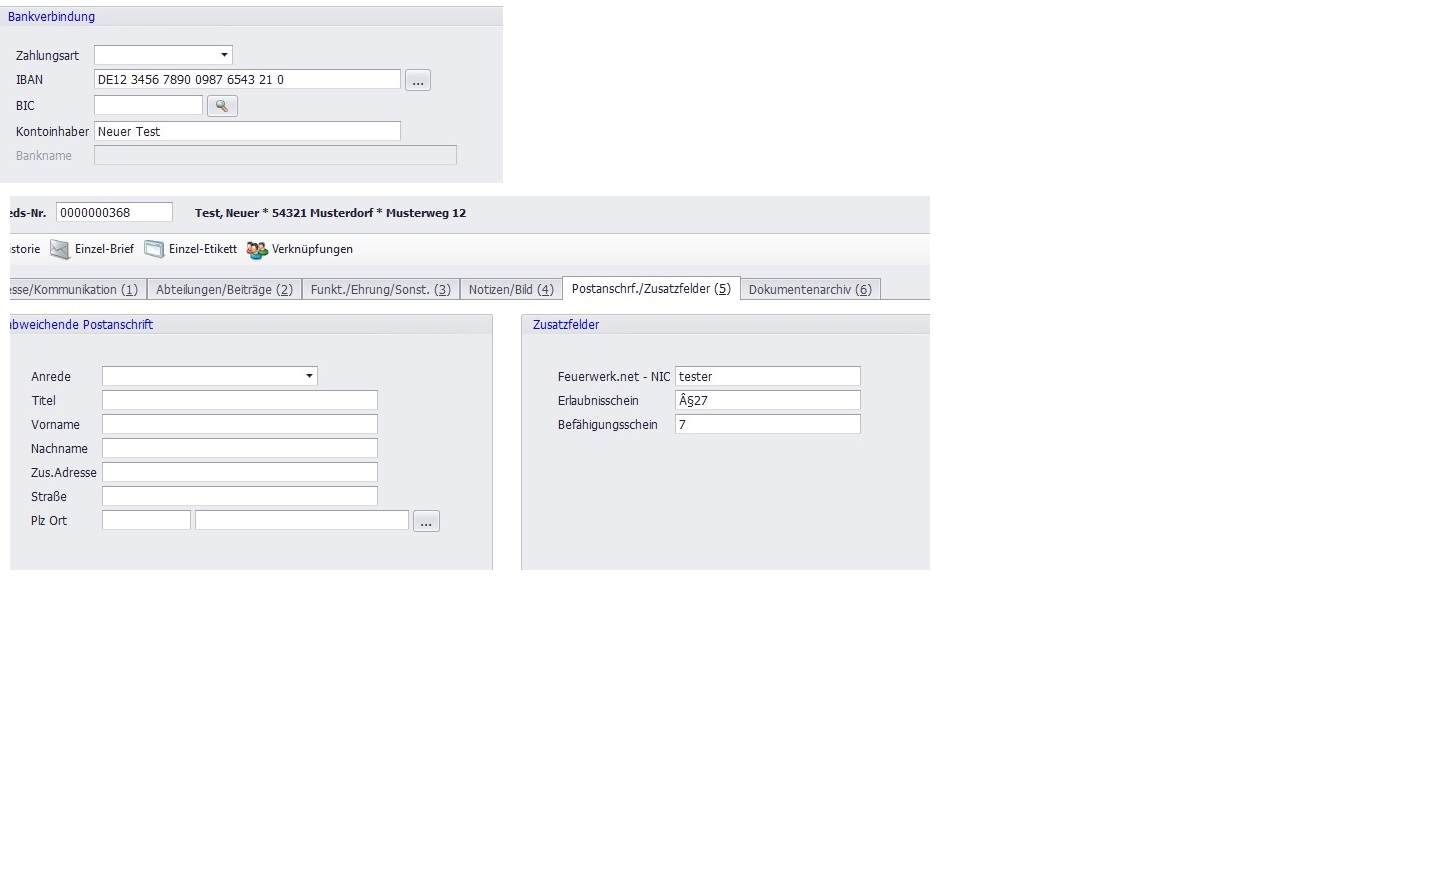Click the Befähigungsschein field
This screenshot has width=1454, height=882.
[767, 424]
